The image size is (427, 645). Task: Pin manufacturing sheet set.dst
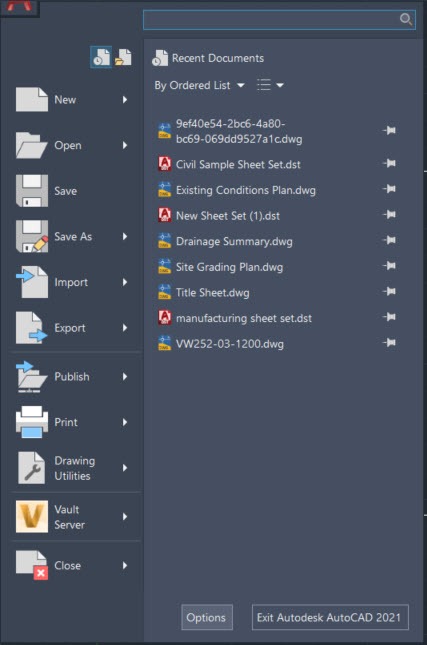389,317
